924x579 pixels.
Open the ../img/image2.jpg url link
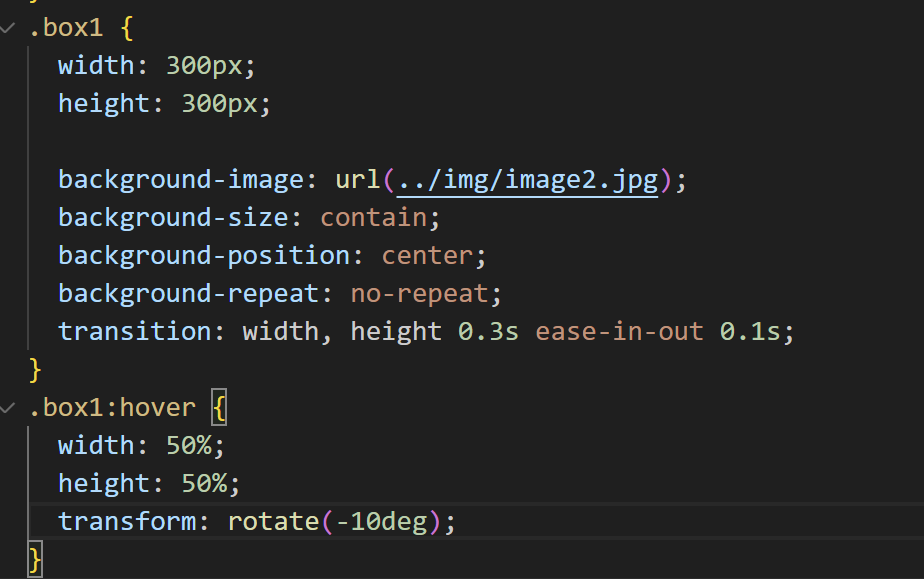click(x=527, y=180)
